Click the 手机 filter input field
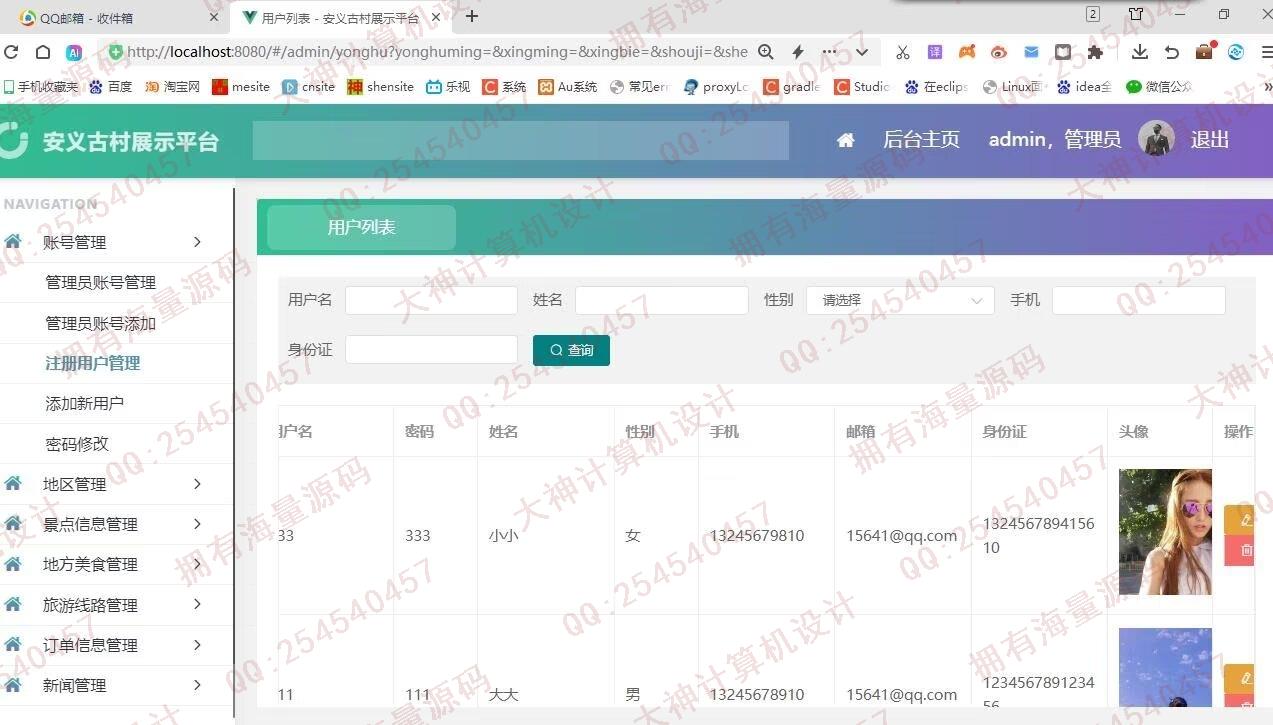 pos(1139,300)
